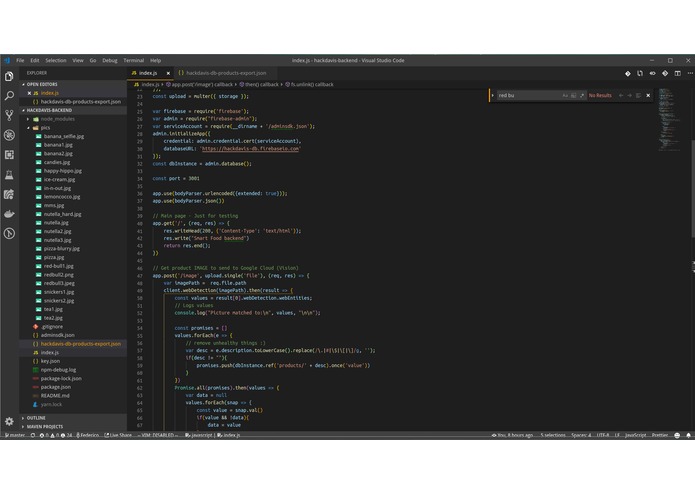The image size is (695, 494).
Task: Open the notifications bell in status bar
Action: tap(688, 435)
